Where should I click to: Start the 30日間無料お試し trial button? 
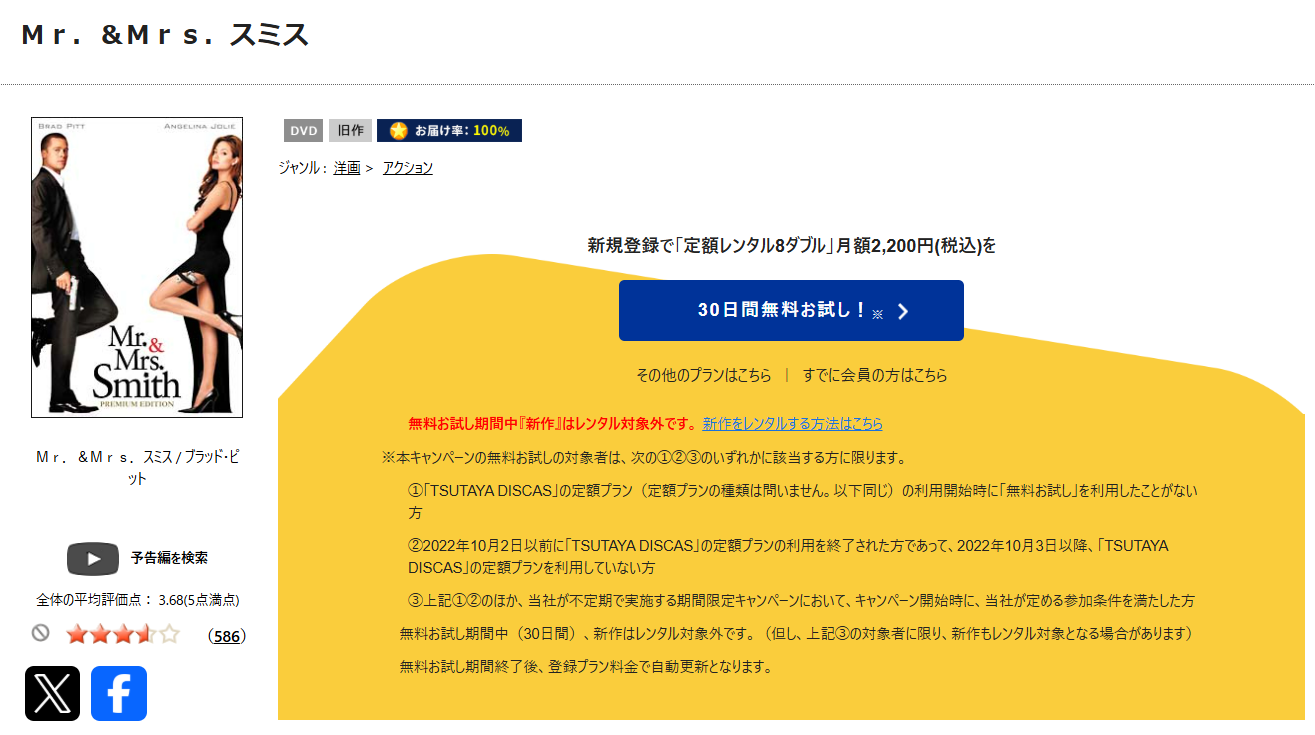791,310
